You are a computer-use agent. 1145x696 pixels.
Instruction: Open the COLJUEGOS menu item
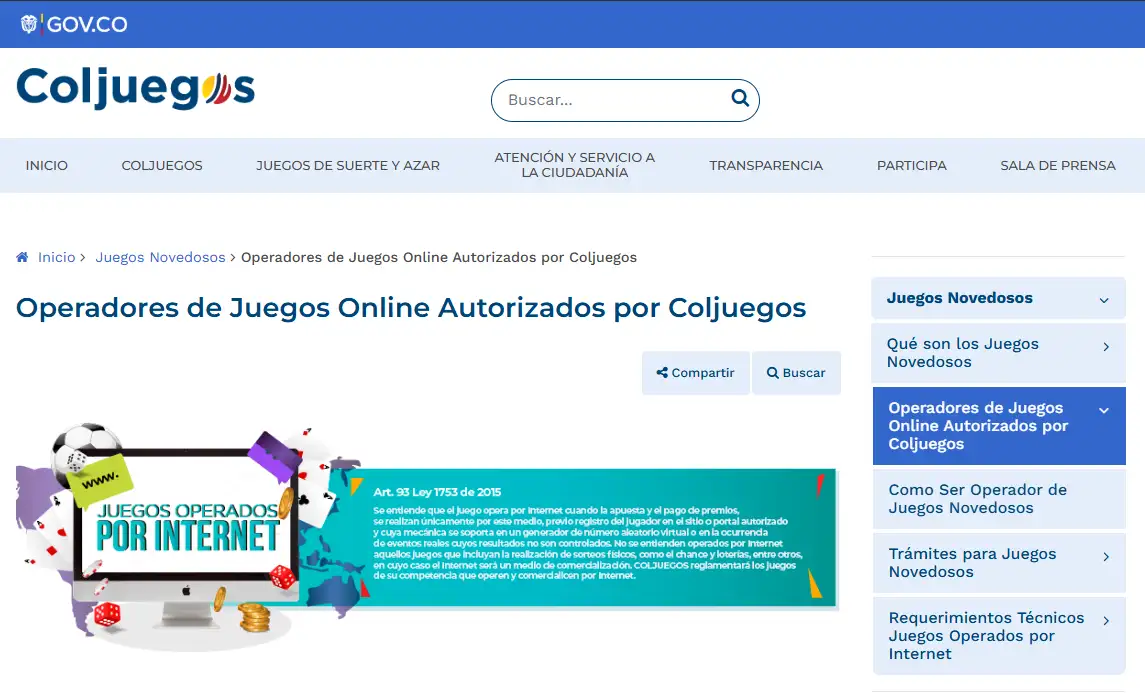pyautogui.click(x=162, y=166)
